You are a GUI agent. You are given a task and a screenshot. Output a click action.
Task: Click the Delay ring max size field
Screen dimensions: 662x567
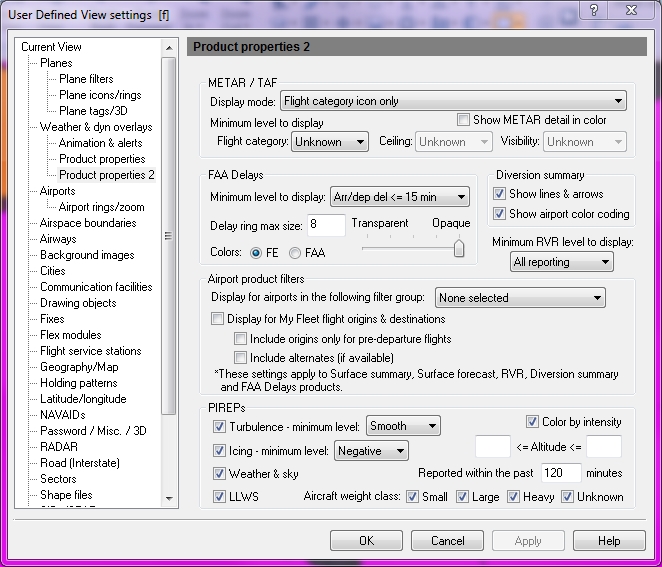pos(326,225)
